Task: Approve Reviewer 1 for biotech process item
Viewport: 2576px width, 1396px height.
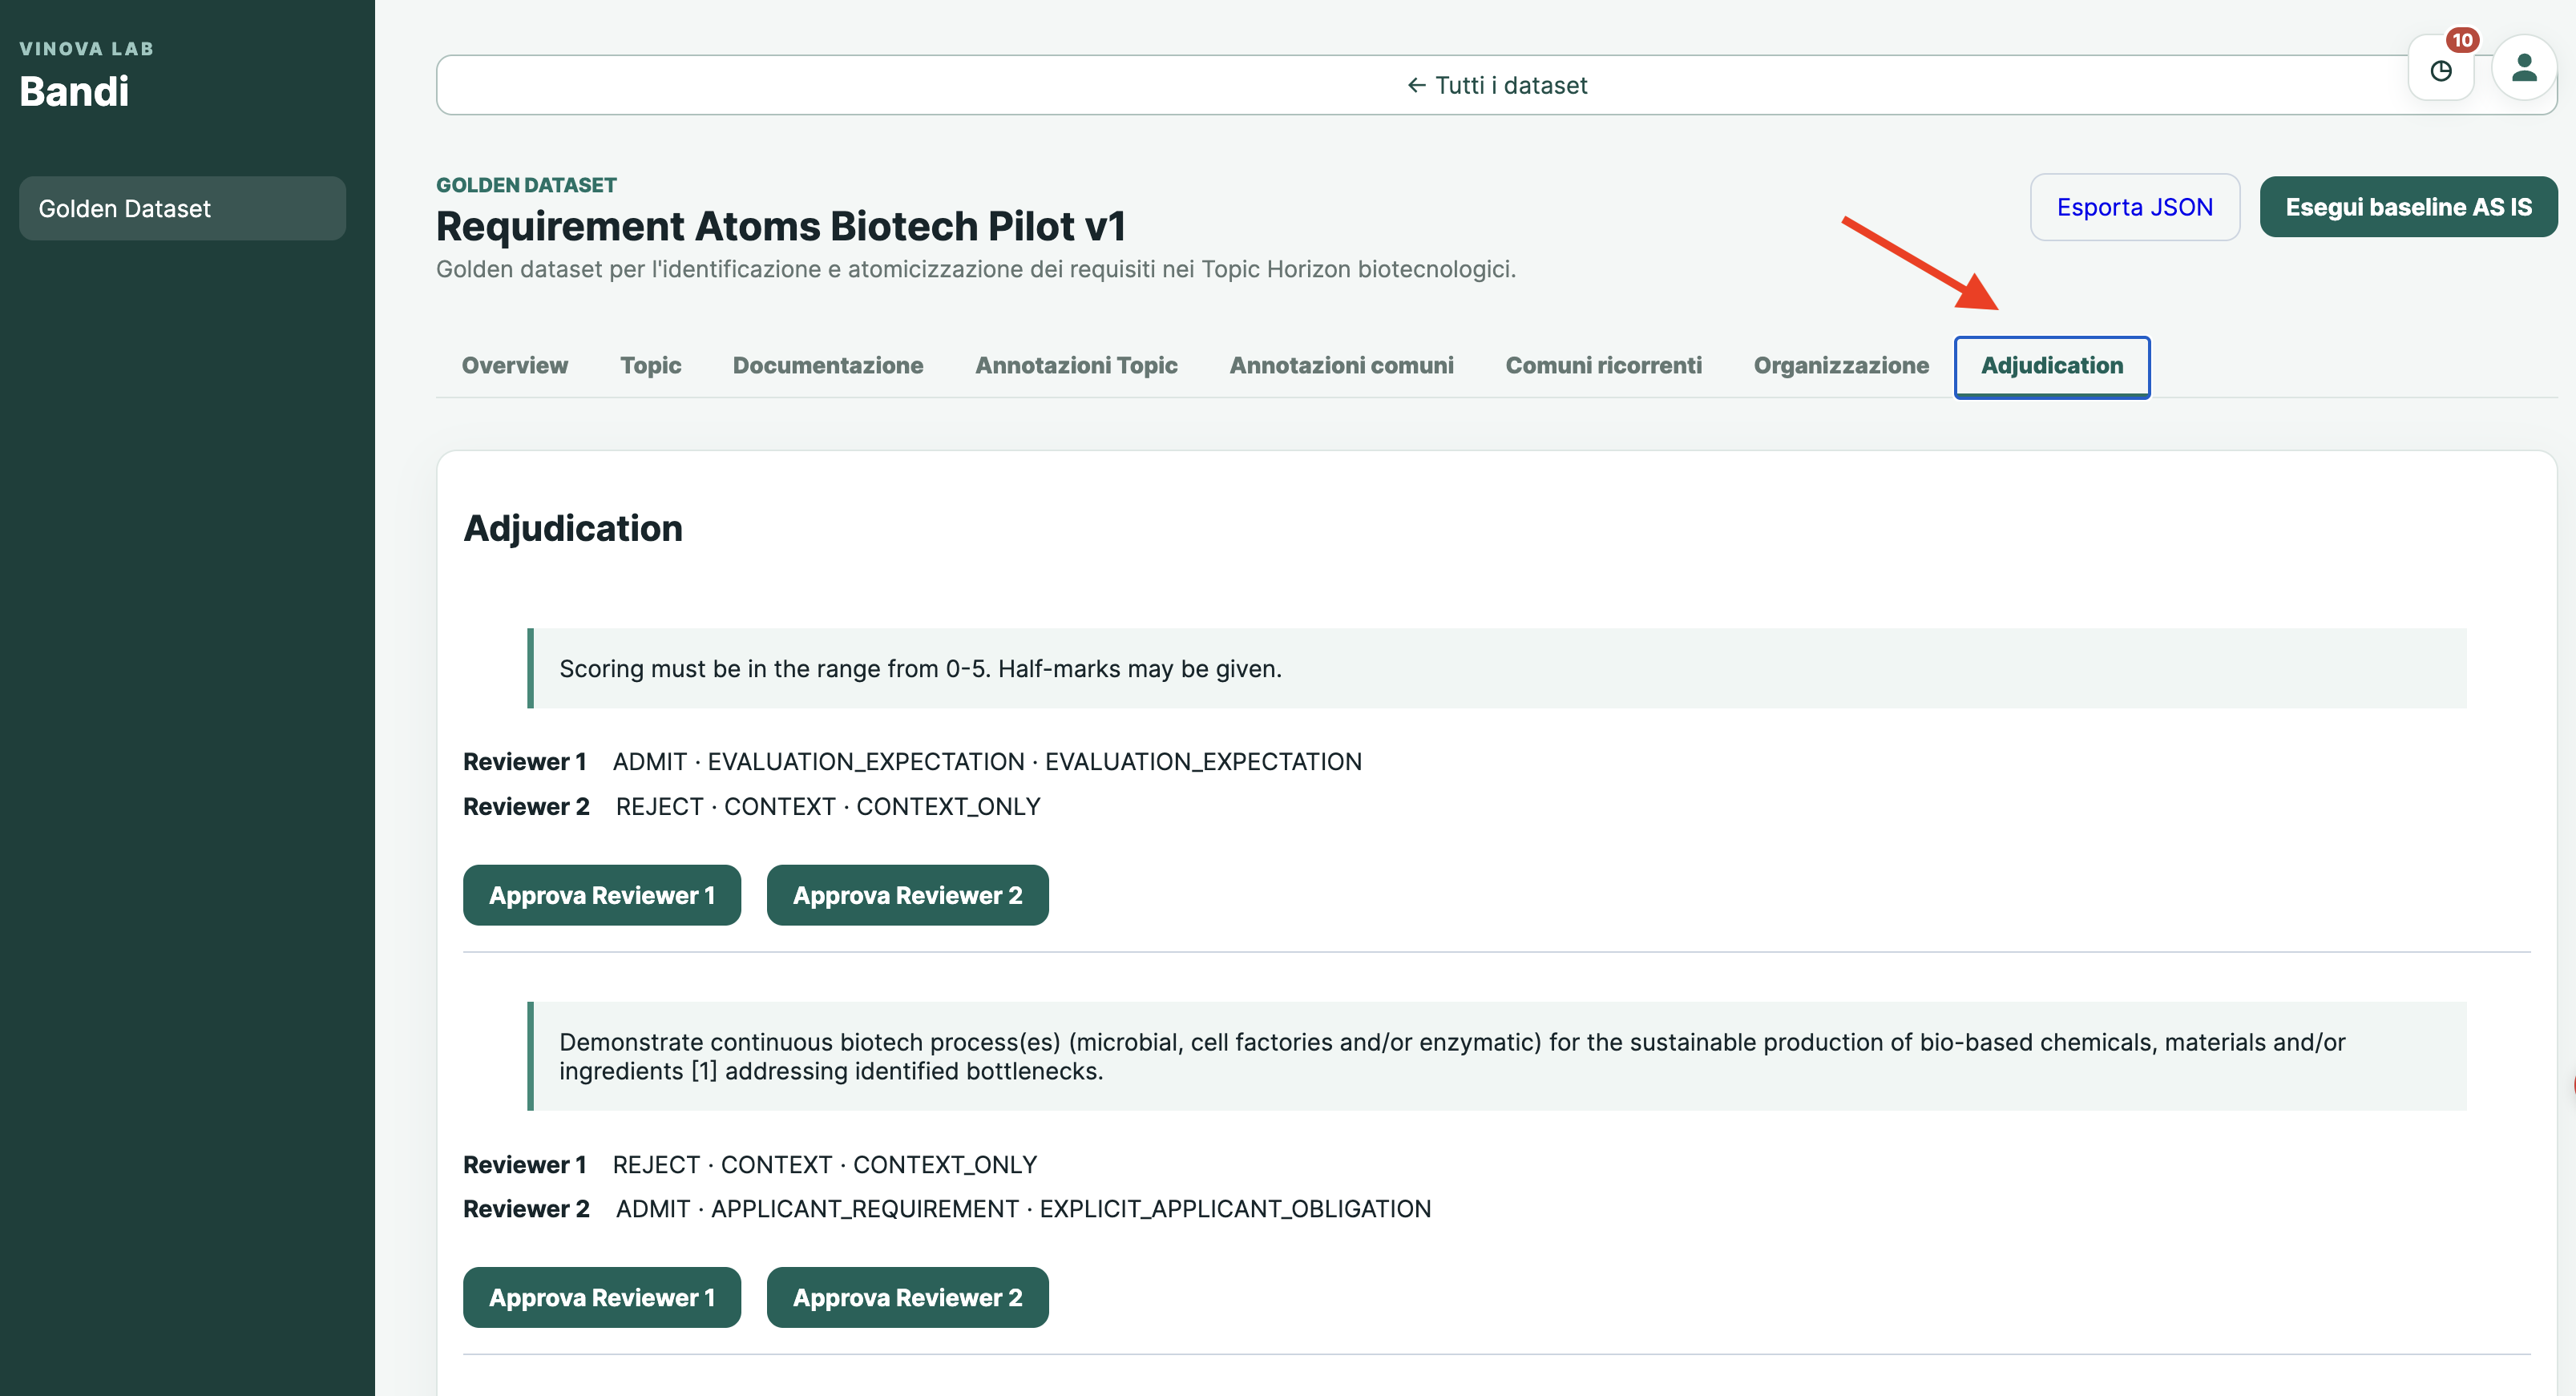Action: pos(602,1297)
